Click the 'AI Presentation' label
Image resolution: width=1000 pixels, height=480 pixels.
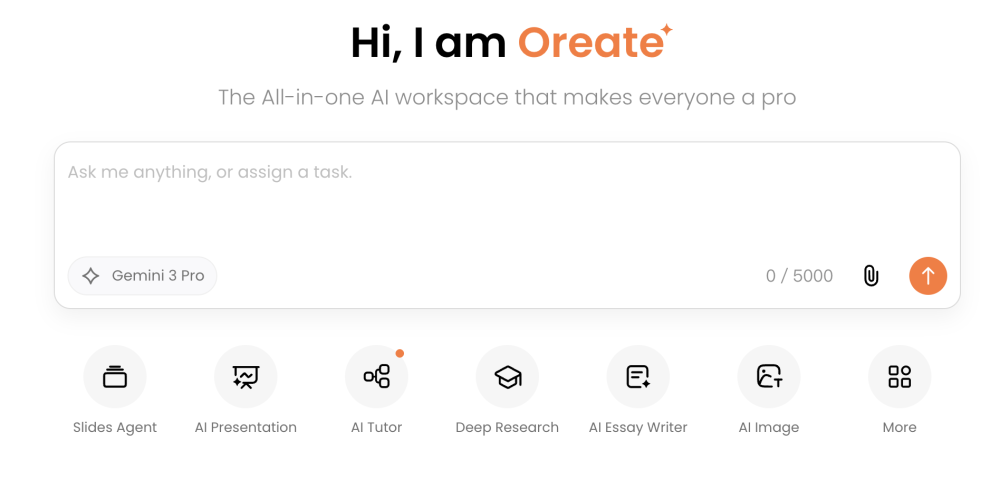click(246, 428)
